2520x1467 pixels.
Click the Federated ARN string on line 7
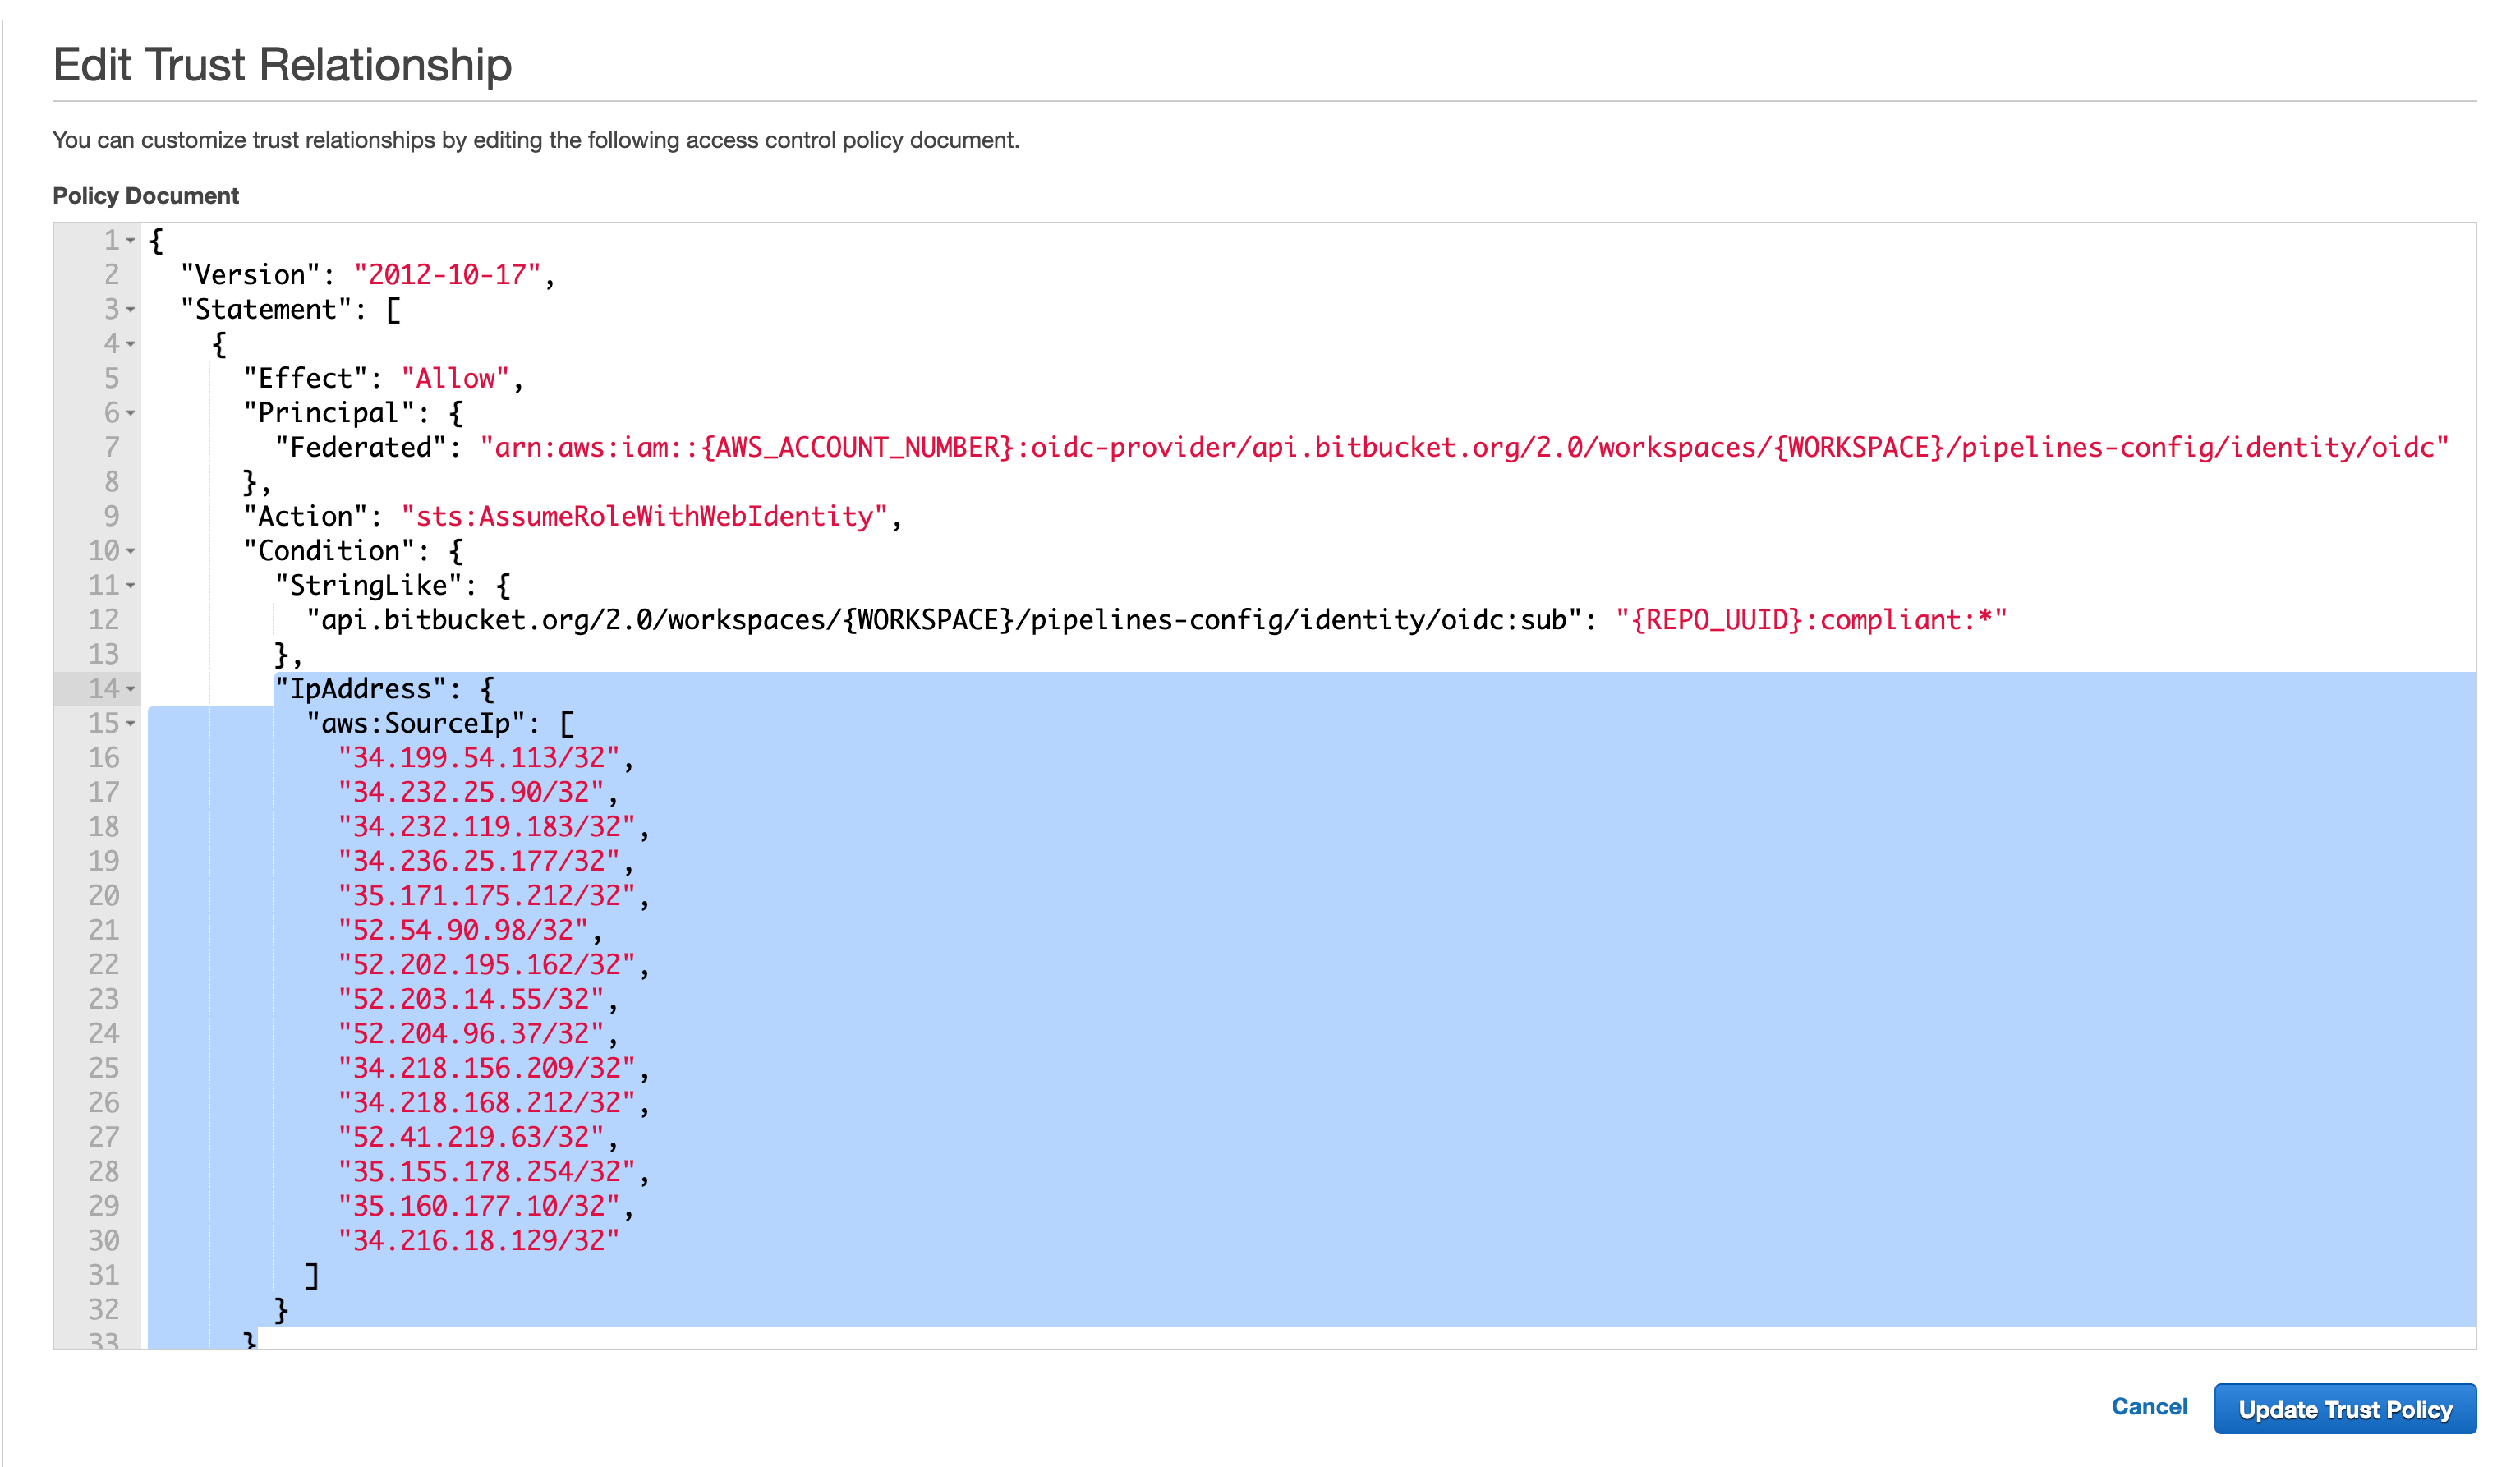click(1463, 448)
